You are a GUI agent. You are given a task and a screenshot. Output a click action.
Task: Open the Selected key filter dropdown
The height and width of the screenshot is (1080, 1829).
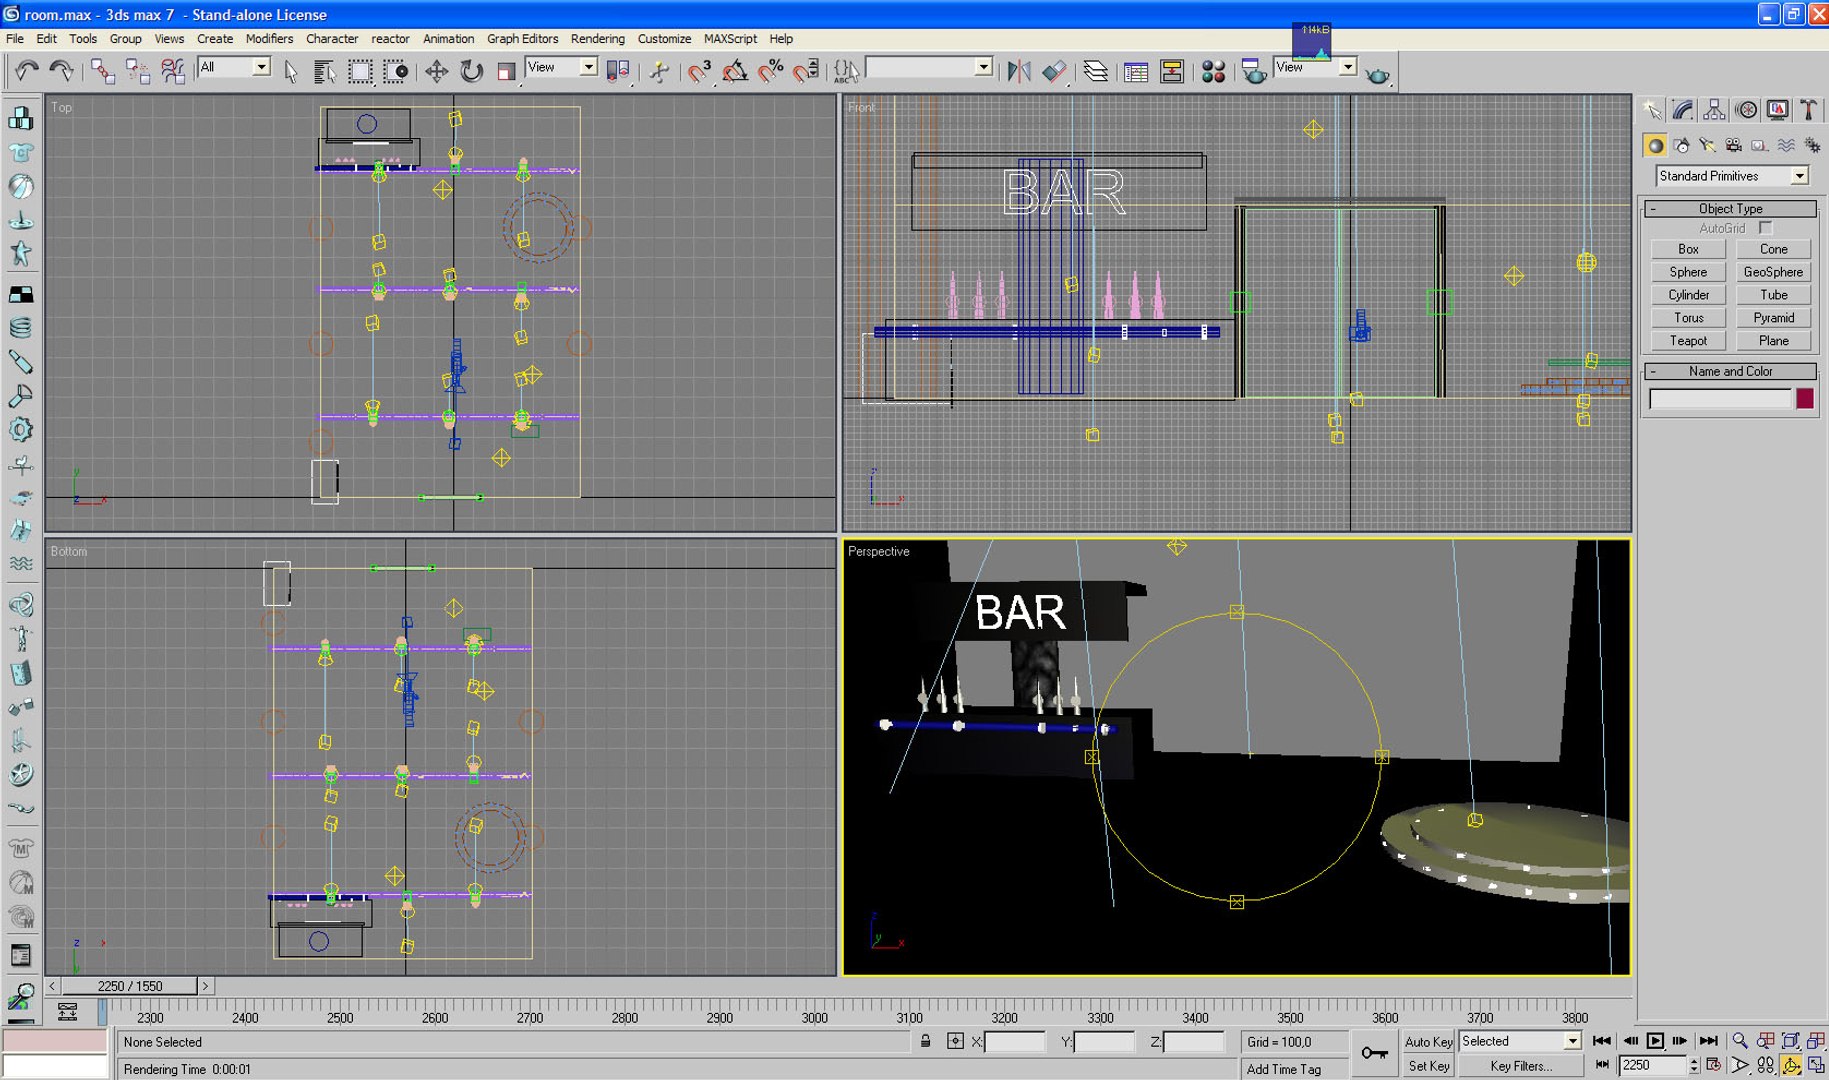pos(1519,1041)
